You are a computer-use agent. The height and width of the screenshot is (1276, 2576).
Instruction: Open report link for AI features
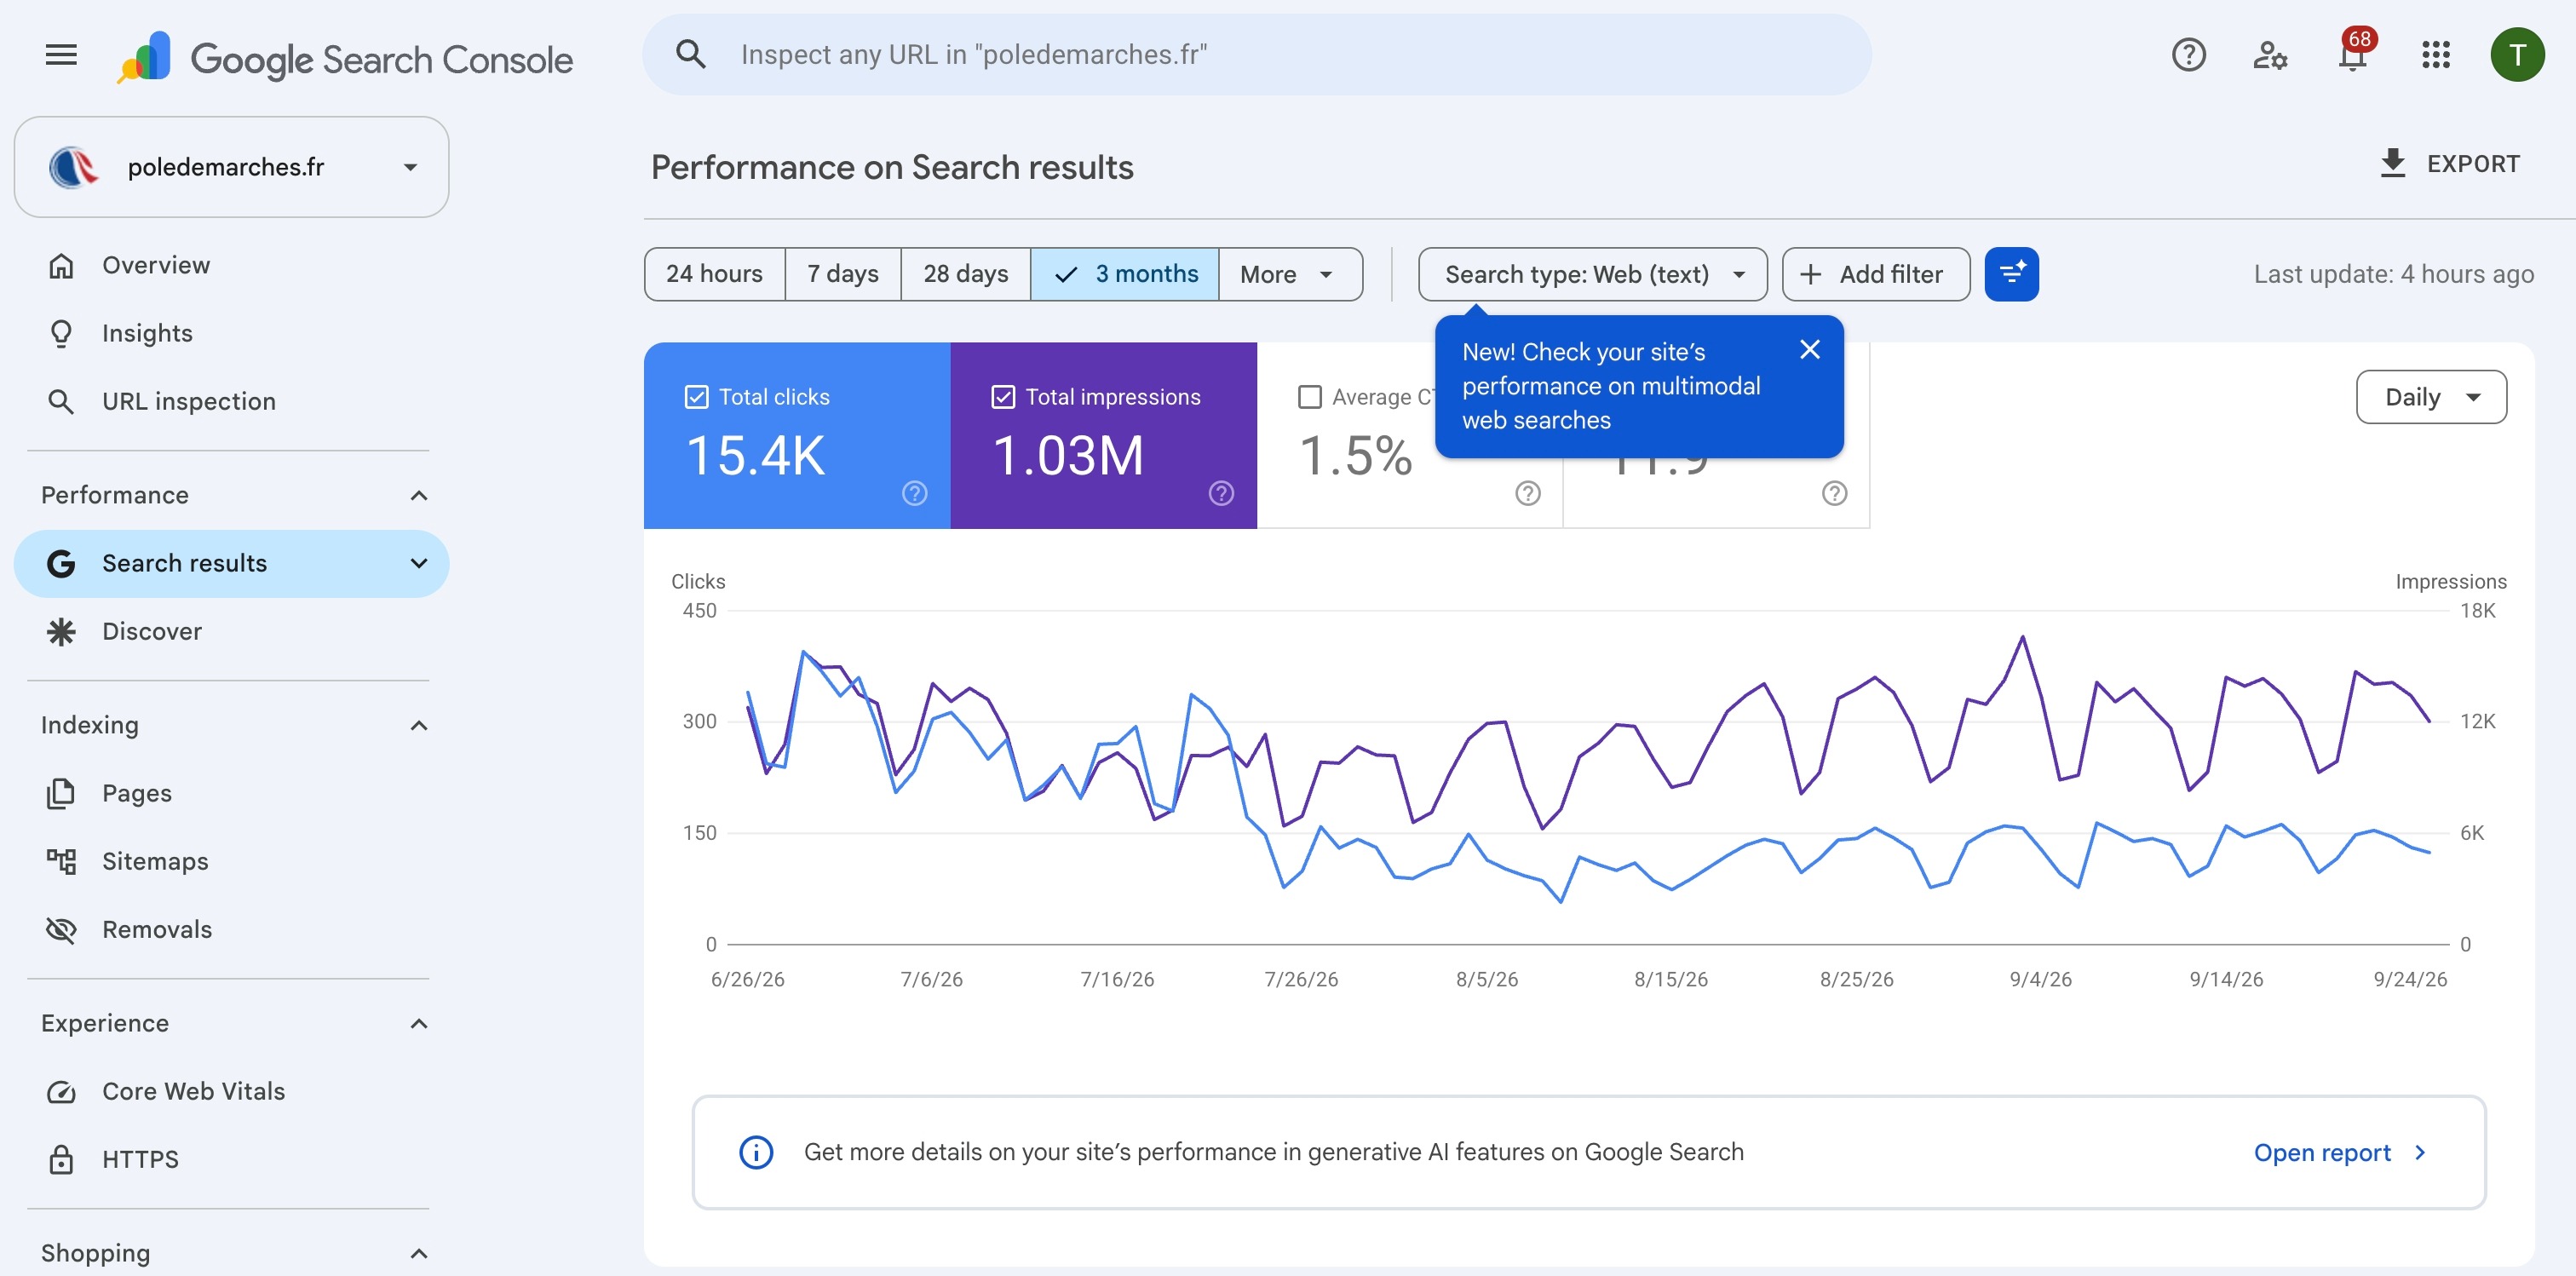2341,1153
